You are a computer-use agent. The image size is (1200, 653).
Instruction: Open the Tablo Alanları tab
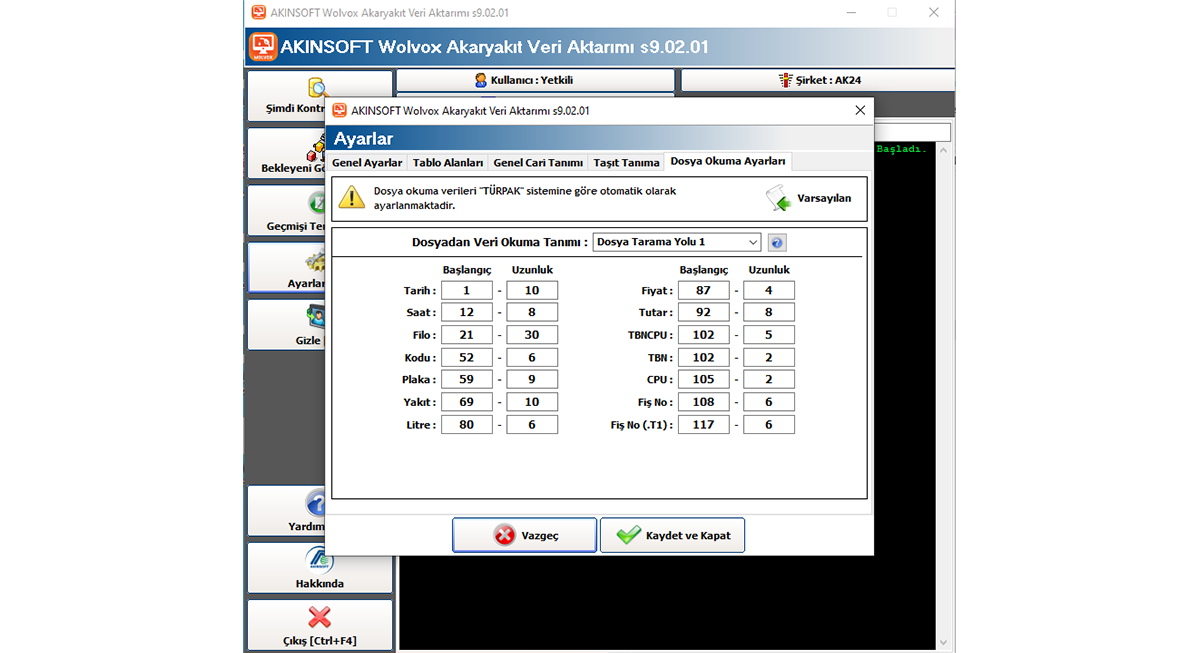448,162
